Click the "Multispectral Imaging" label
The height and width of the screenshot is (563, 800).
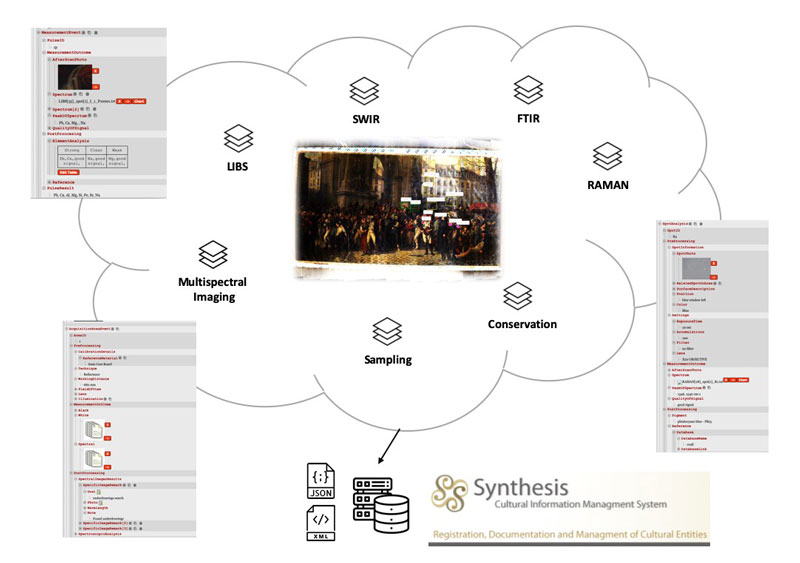click(213, 289)
